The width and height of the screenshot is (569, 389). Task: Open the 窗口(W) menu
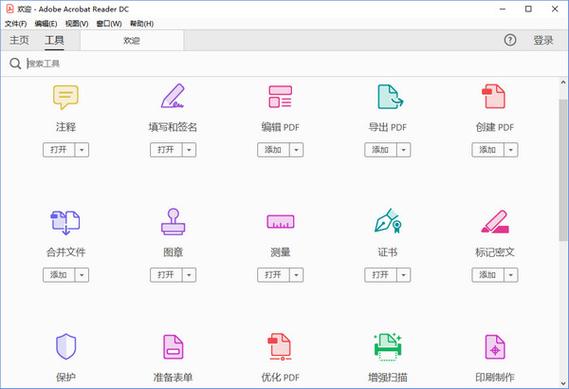tap(109, 24)
